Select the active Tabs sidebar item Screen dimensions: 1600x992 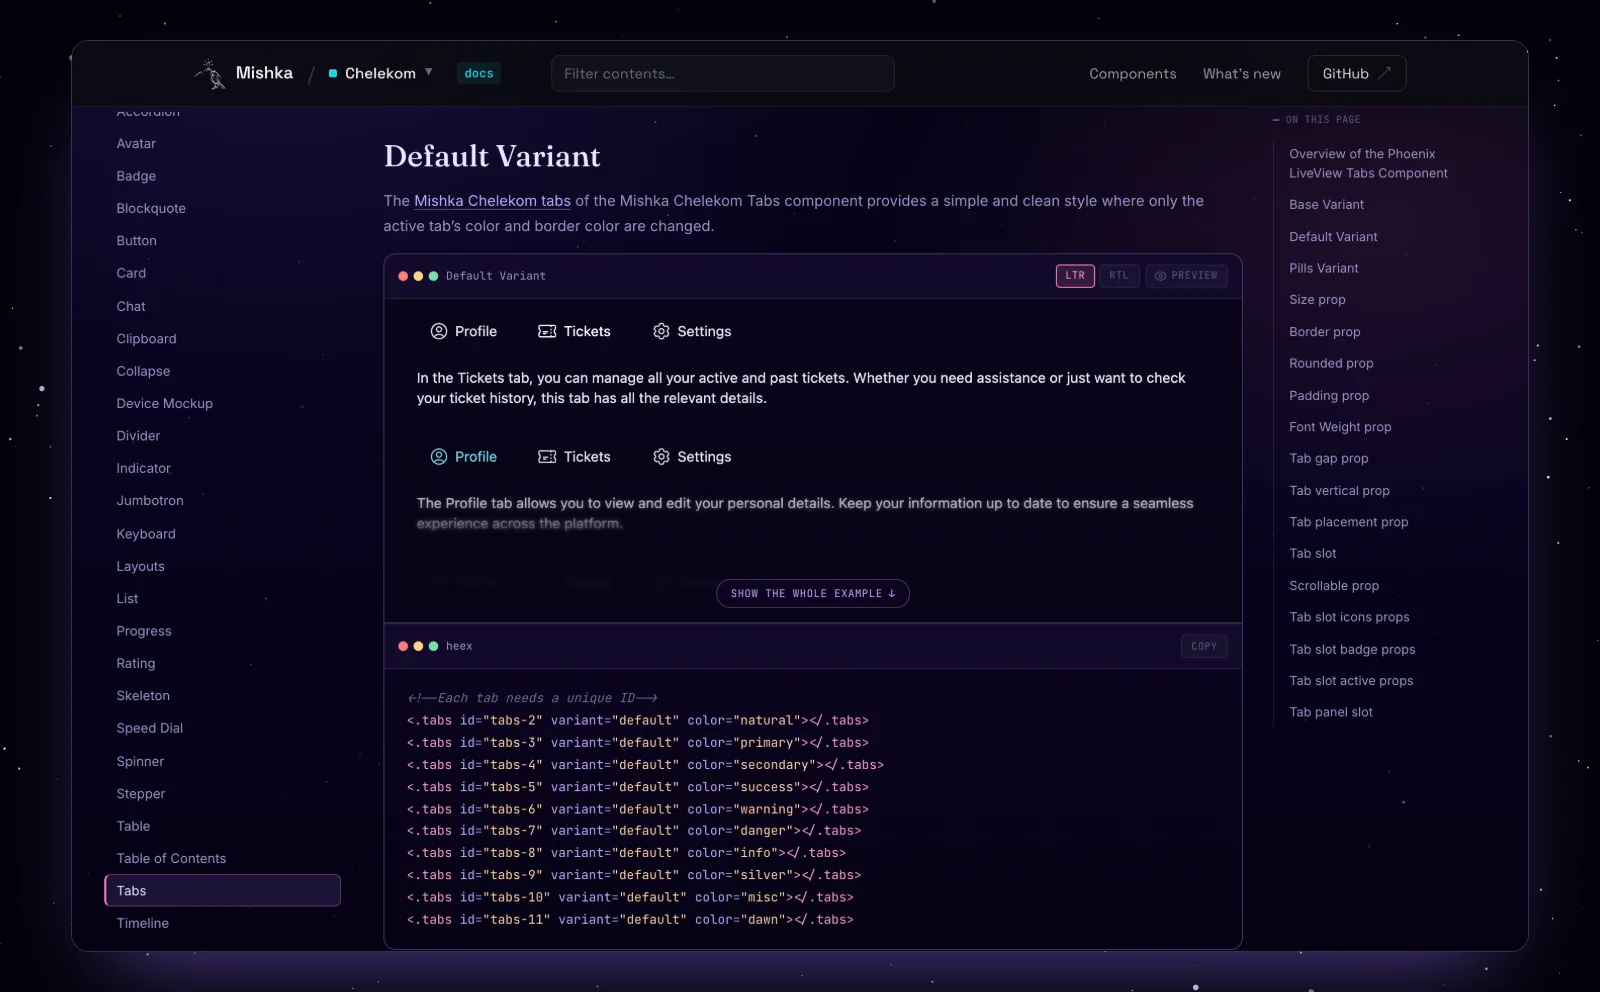(x=222, y=891)
